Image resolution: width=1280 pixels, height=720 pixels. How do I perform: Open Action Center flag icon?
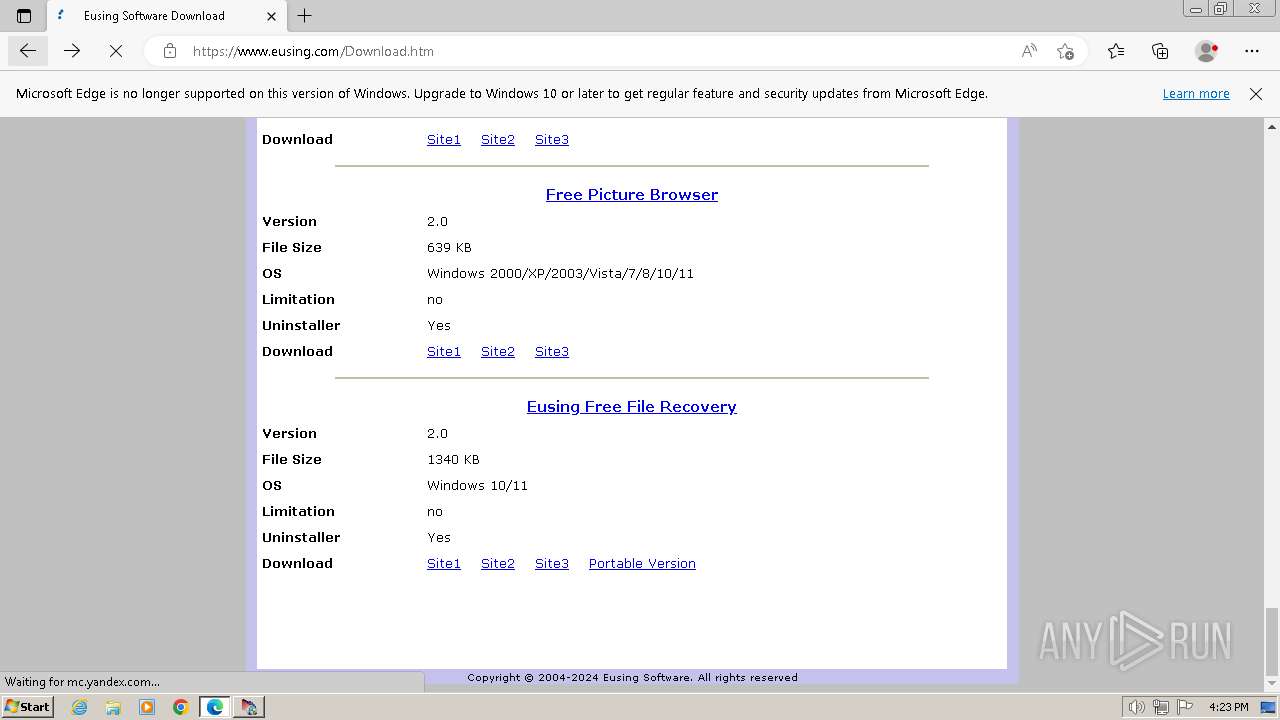click(x=1186, y=707)
